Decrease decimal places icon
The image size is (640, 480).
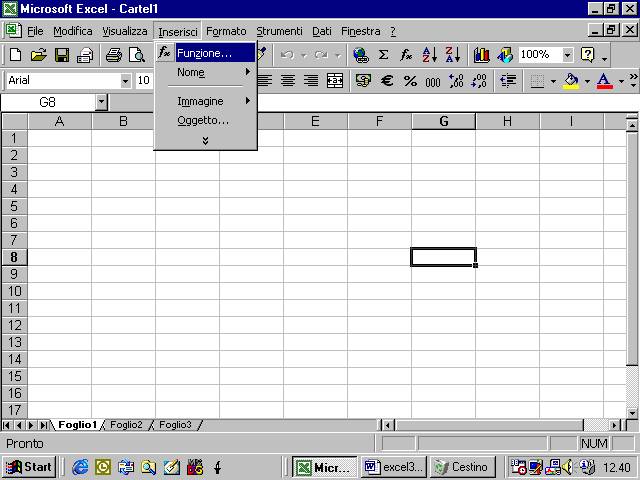tap(479, 80)
